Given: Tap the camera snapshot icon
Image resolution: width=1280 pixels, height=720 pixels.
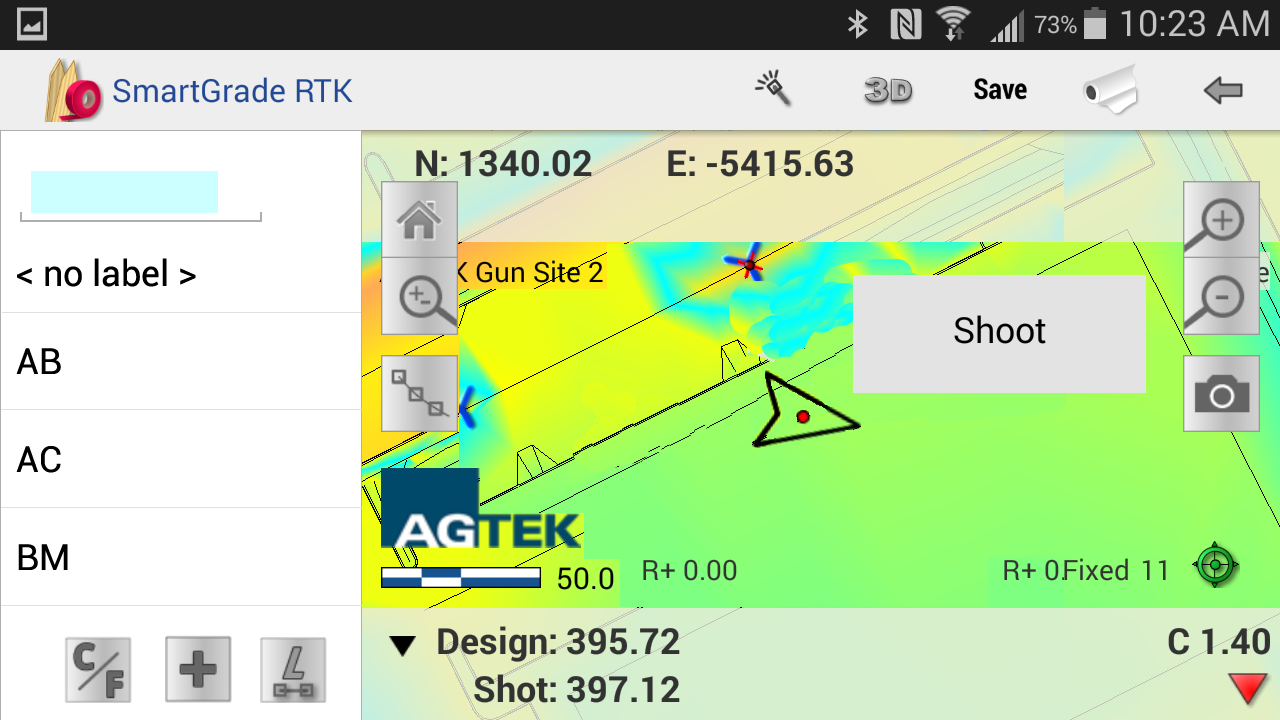Looking at the screenshot, I should 1221,395.
